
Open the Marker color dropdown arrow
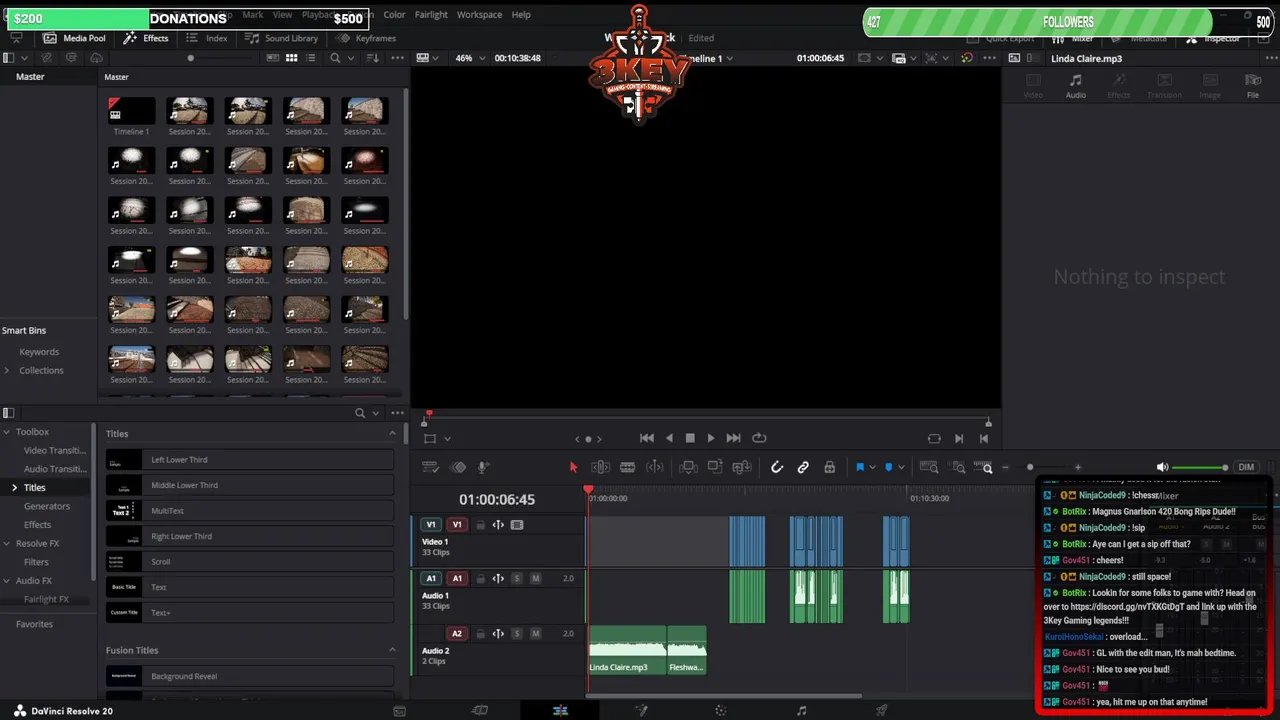[901, 468]
